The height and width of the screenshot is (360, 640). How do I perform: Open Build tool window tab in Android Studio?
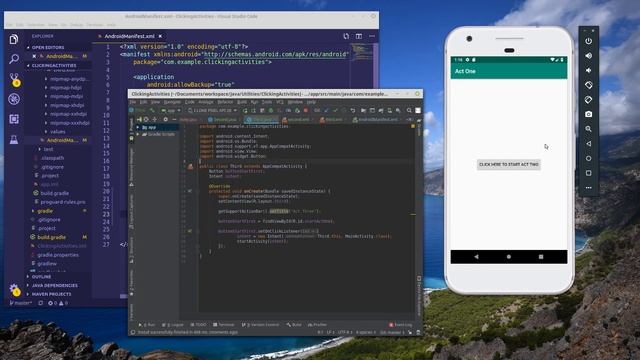[x=294, y=325]
